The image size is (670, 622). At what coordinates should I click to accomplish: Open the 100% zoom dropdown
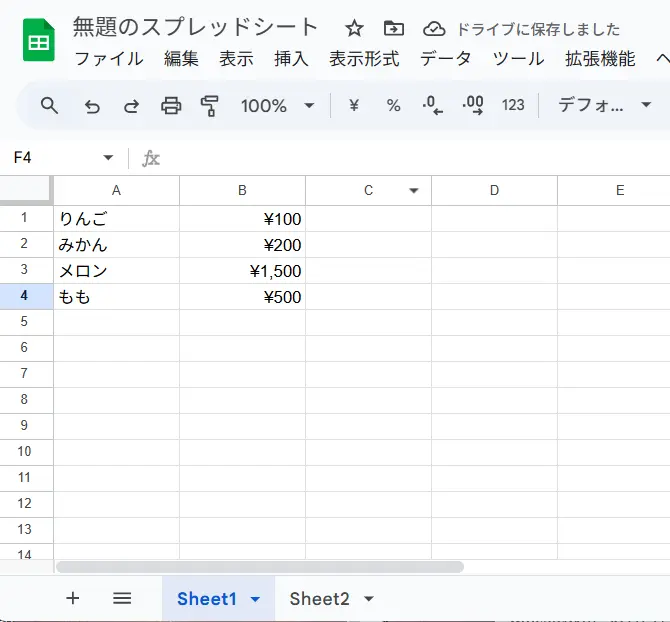click(x=309, y=105)
